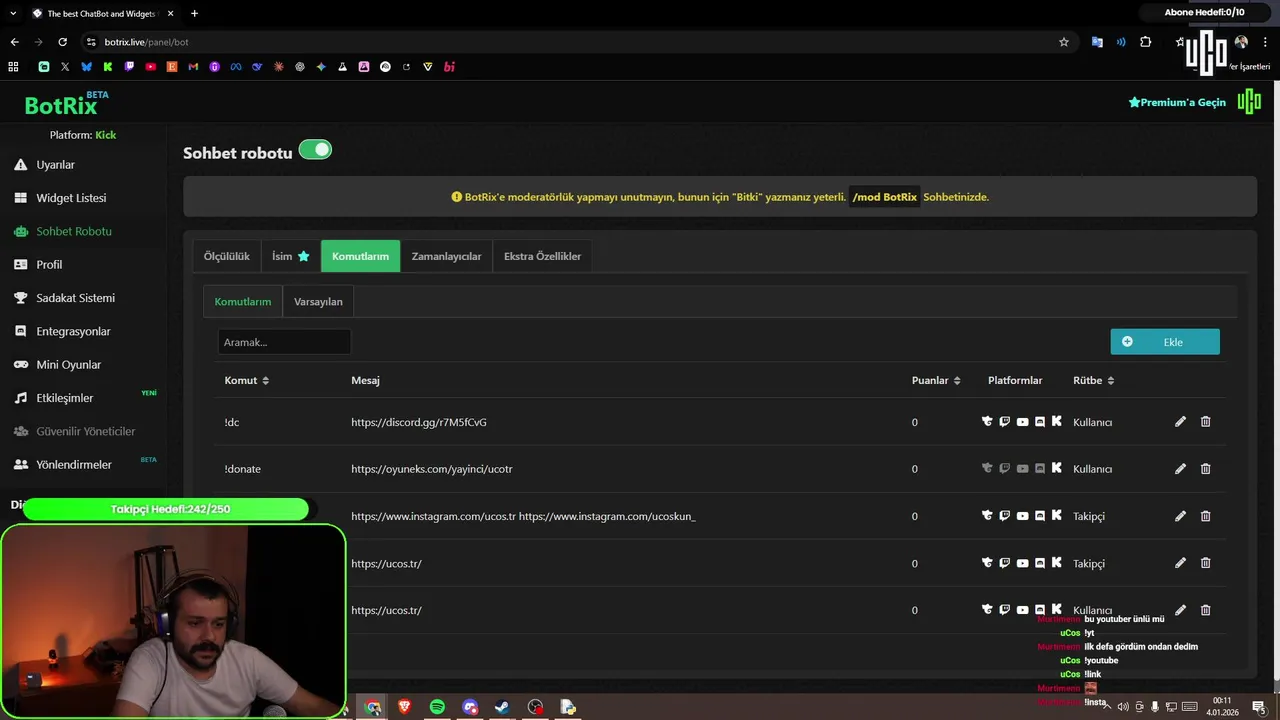The width and height of the screenshot is (1280, 720).
Task: Open the Bluesky butterfly bookmark icon
Action: tap(86, 67)
